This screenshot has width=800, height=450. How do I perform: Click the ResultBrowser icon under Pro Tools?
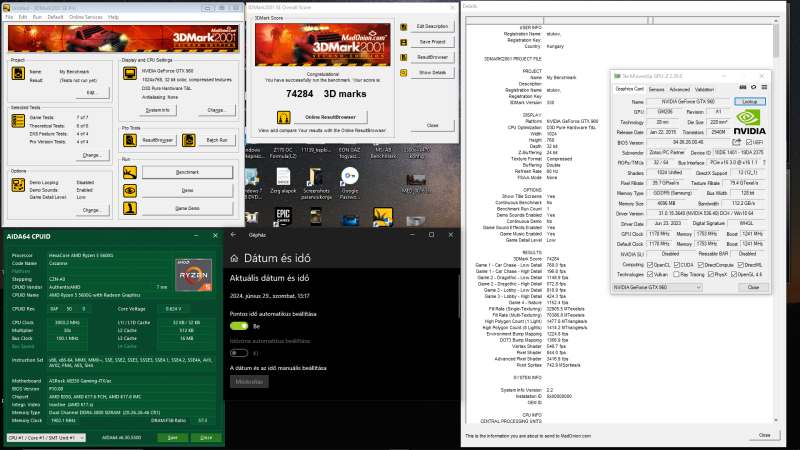point(130,140)
